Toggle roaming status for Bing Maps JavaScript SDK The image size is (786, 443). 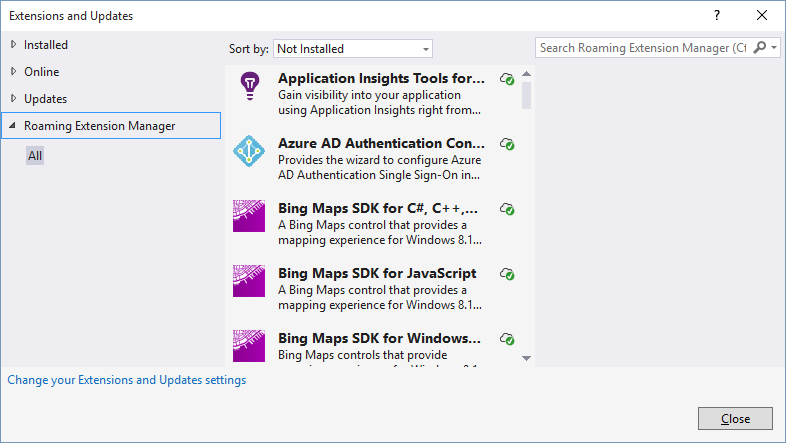pos(507,274)
